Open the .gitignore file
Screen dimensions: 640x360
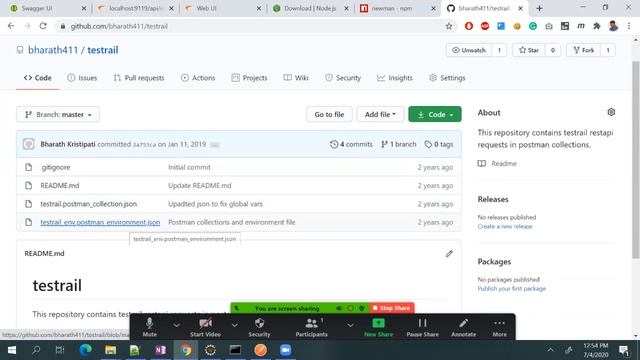tap(55, 167)
